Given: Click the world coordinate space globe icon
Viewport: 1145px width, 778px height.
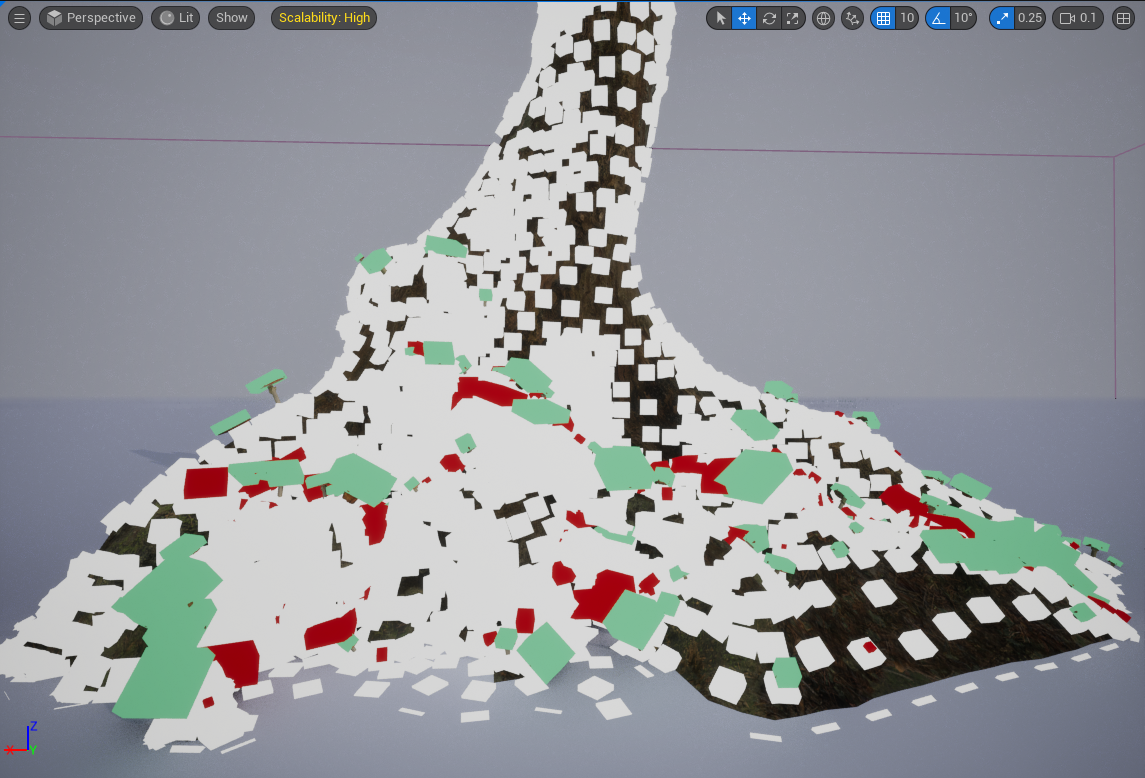Looking at the screenshot, I should pyautogui.click(x=823, y=18).
